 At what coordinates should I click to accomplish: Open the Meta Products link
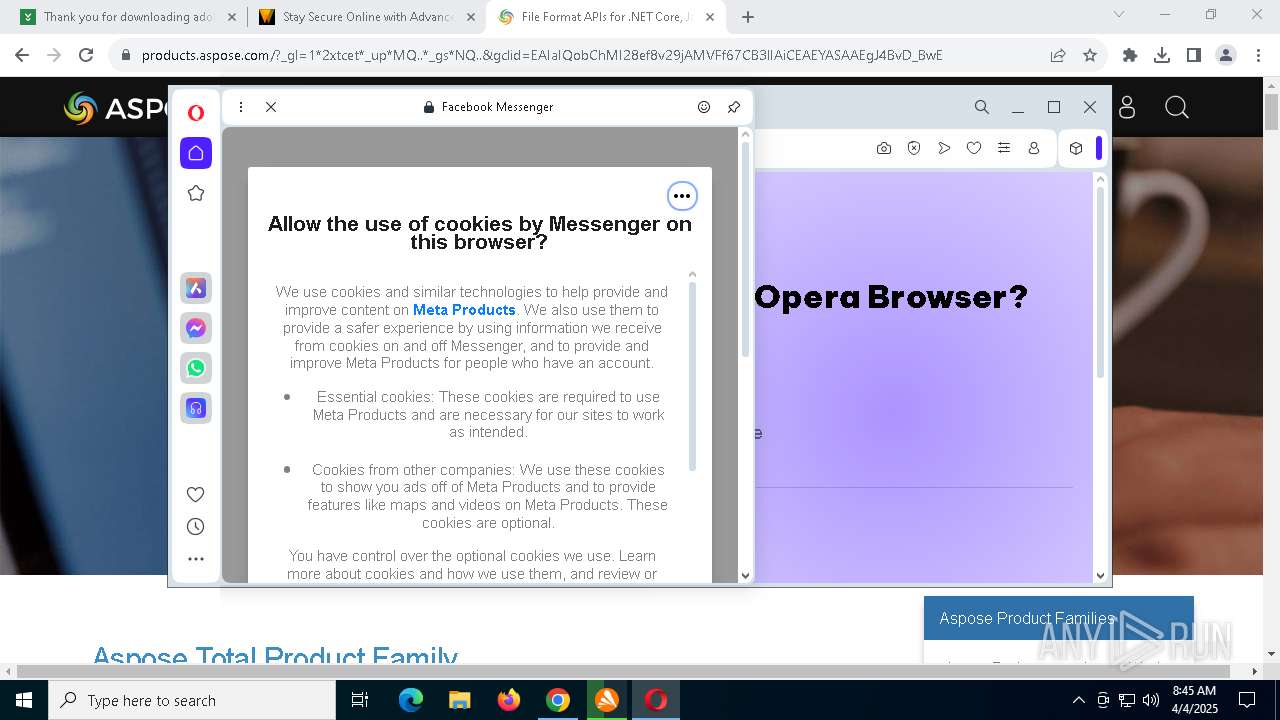pos(464,310)
